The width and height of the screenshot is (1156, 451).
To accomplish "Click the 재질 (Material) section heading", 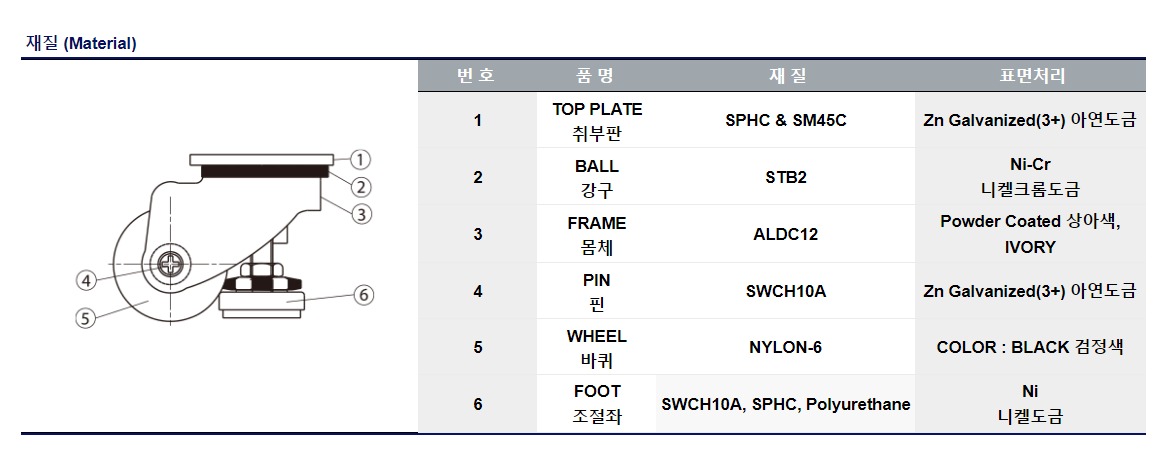I will click(x=81, y=43).
